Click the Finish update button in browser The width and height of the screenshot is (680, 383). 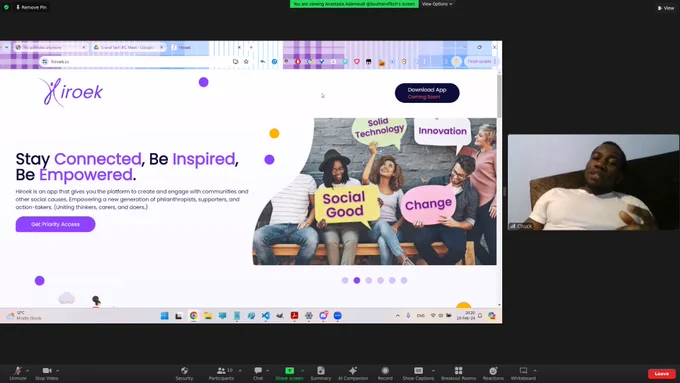point(481,62)
